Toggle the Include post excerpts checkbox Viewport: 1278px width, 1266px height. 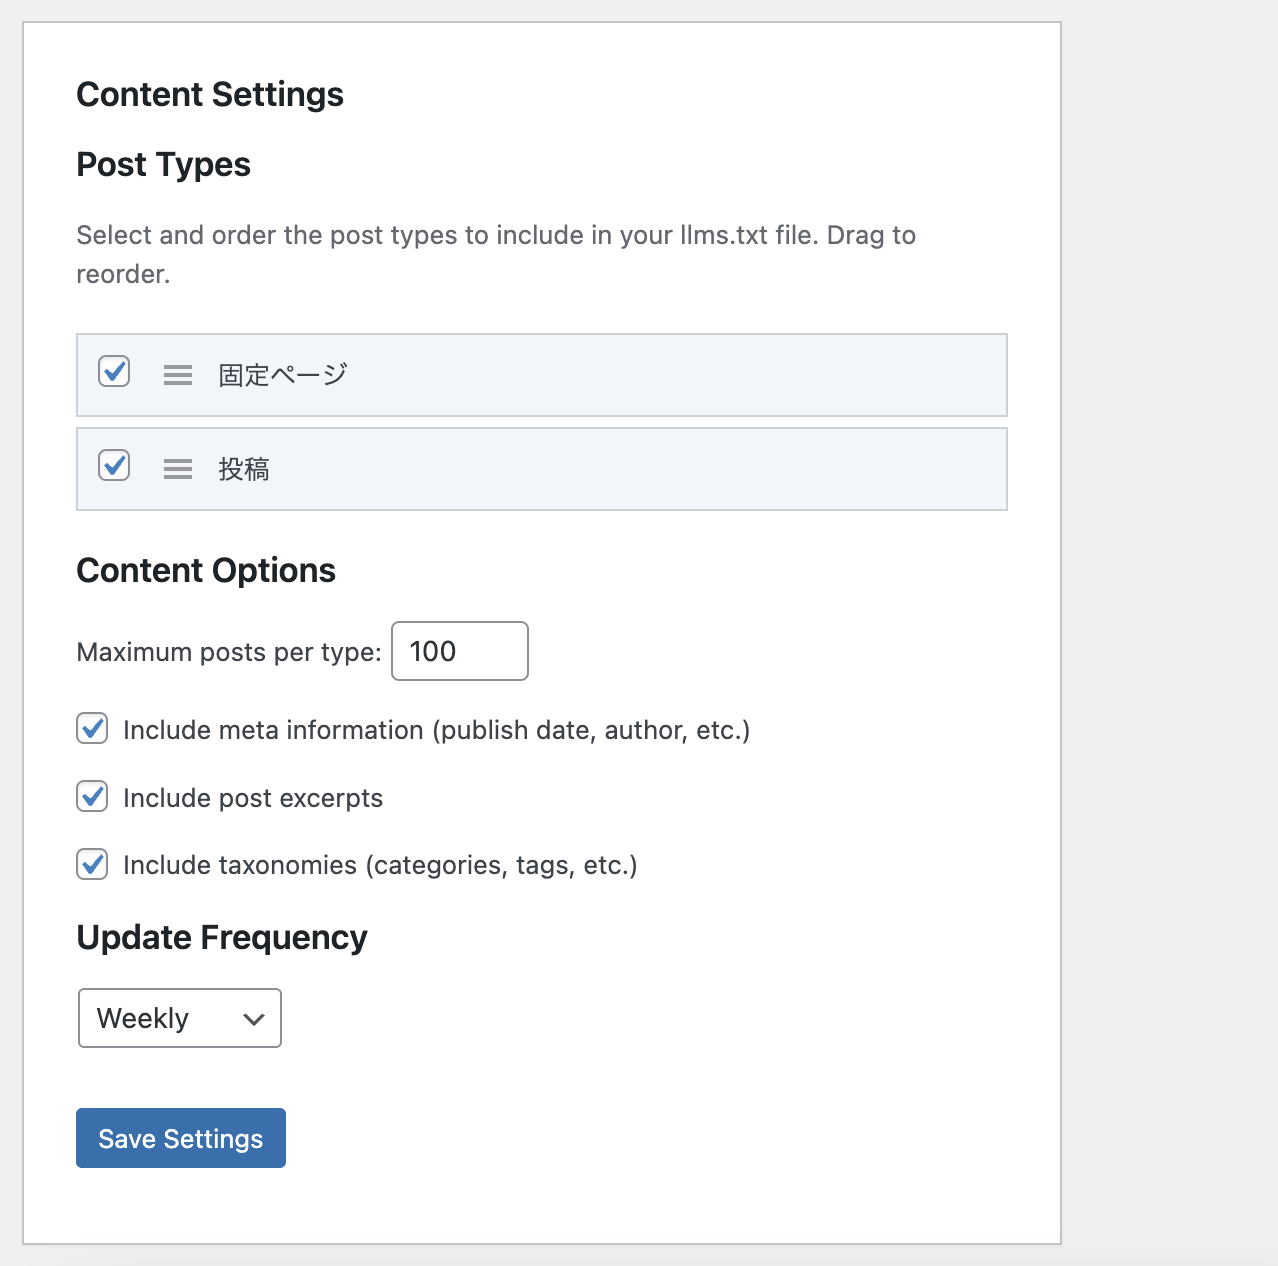pos(93,797)
